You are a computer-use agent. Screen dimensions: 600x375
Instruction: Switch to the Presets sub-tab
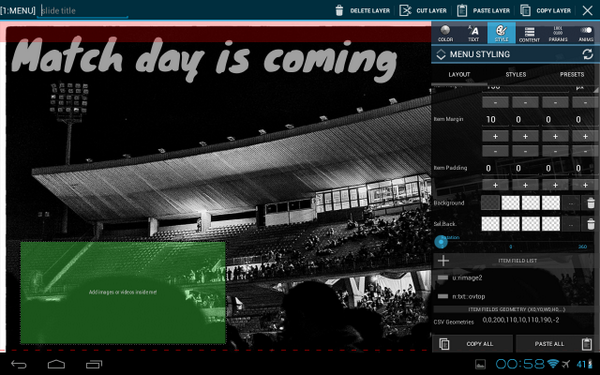[x=572, y=74]
